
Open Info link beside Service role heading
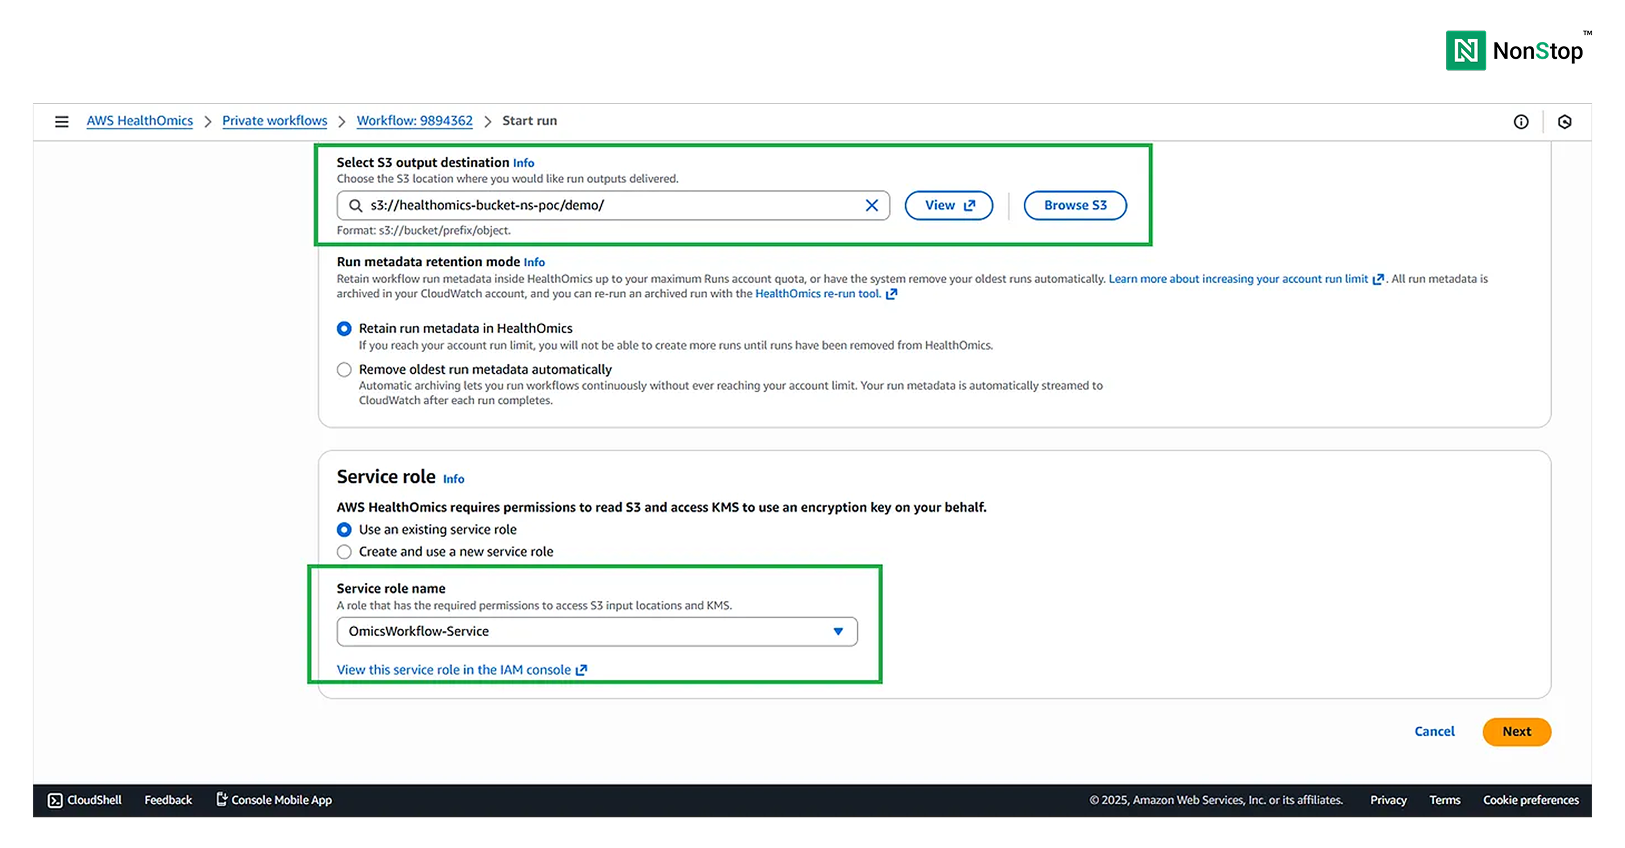pos(454,479)
